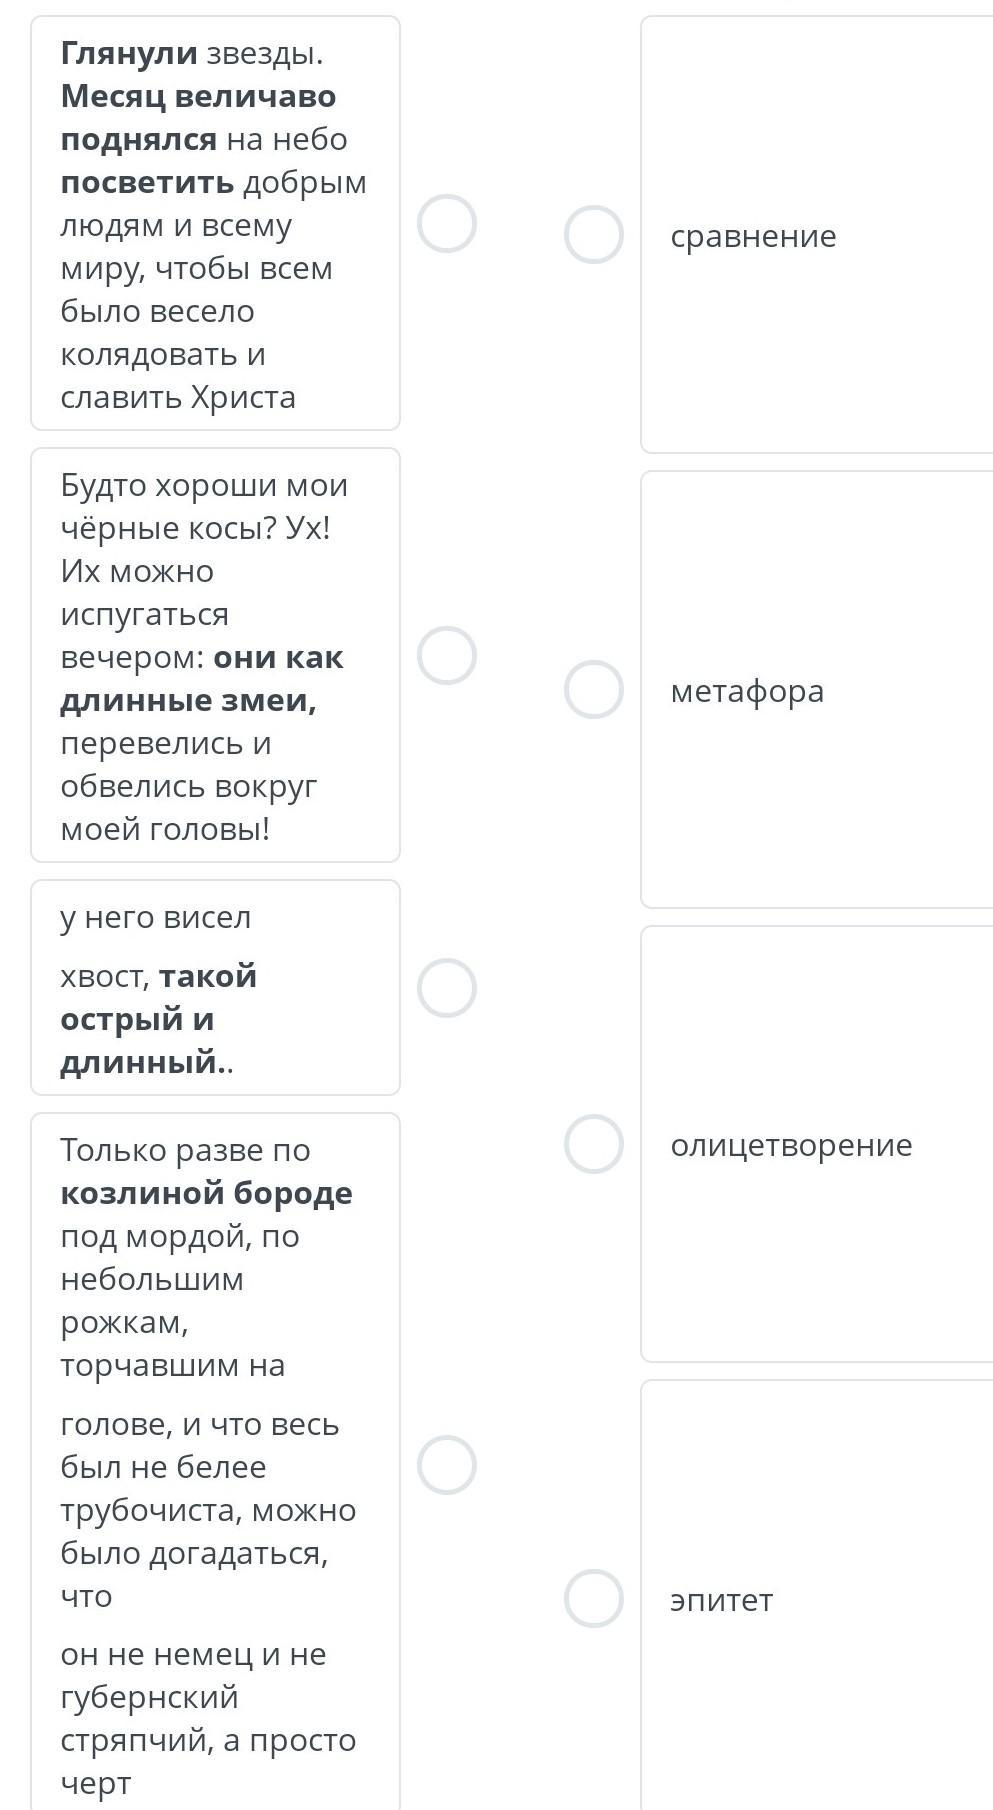Select the circle beside 'у него висел хвост' card

[x=446, y=988]
